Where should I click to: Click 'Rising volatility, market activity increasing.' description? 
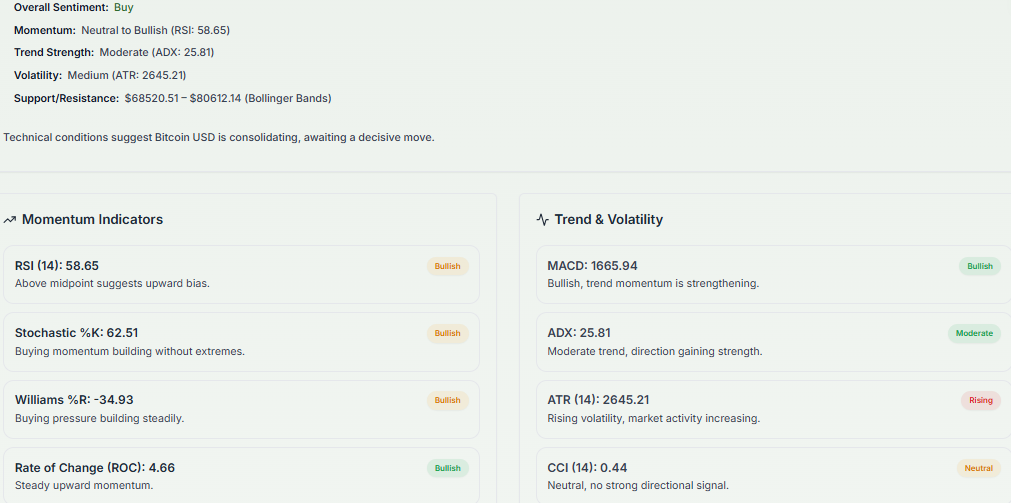pyautogui.click(x=654, y=419)
